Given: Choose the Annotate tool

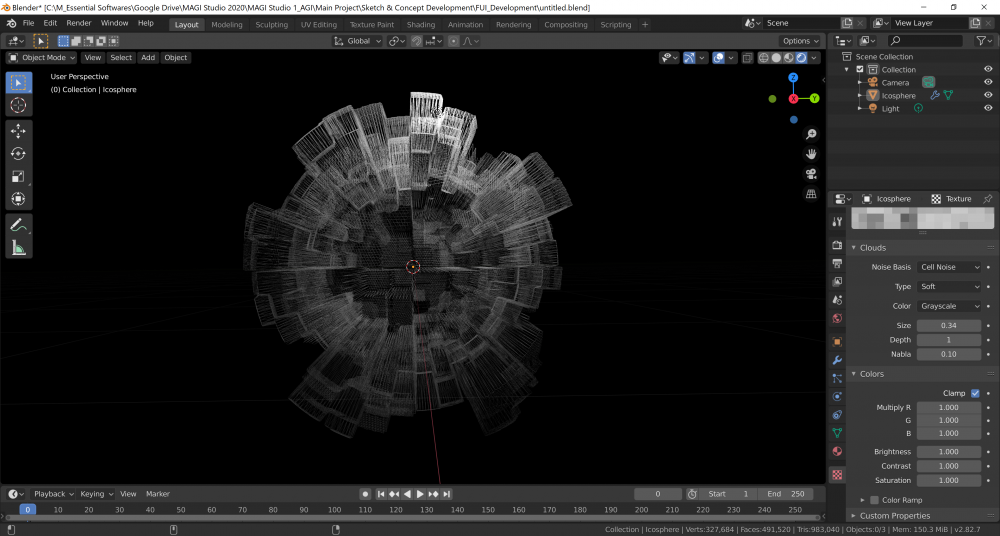Looking at the screenshot, I should tap(18, 225).
